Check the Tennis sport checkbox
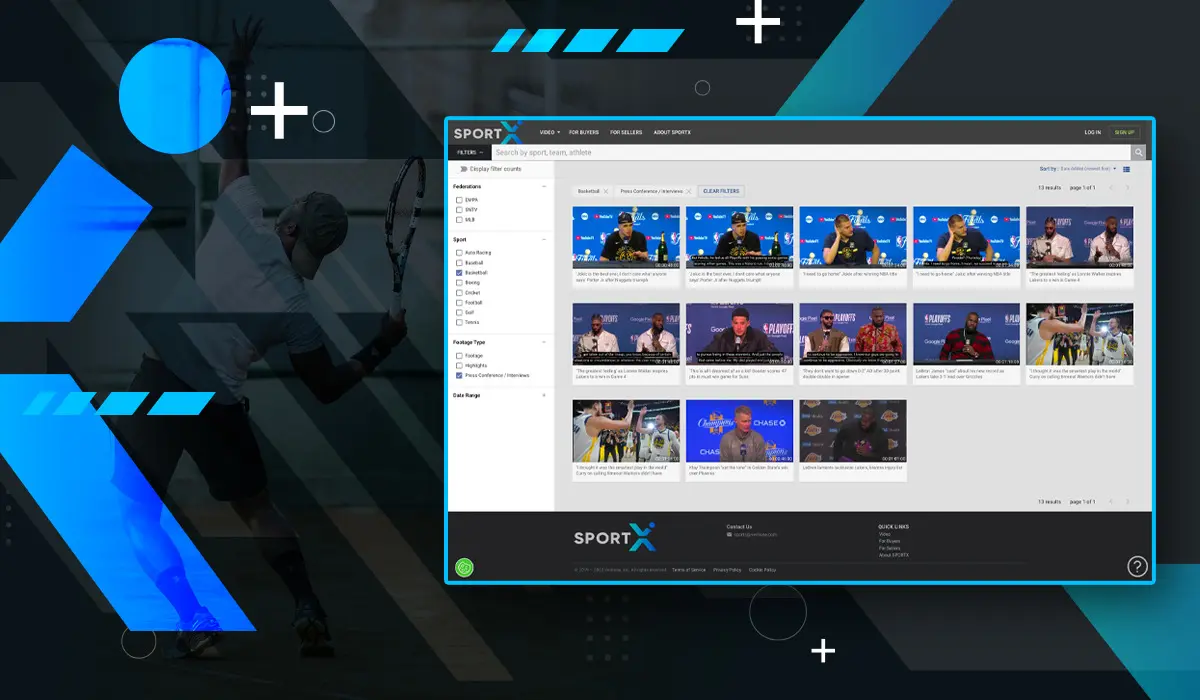The width and height of the screenshot is (1200, 700). point(459,322)
